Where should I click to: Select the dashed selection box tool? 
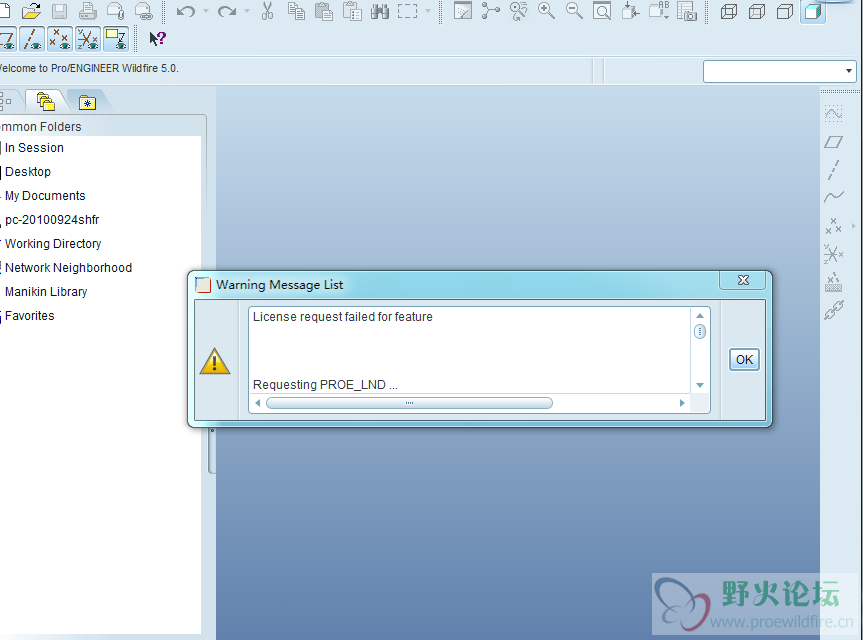[407, 10]
